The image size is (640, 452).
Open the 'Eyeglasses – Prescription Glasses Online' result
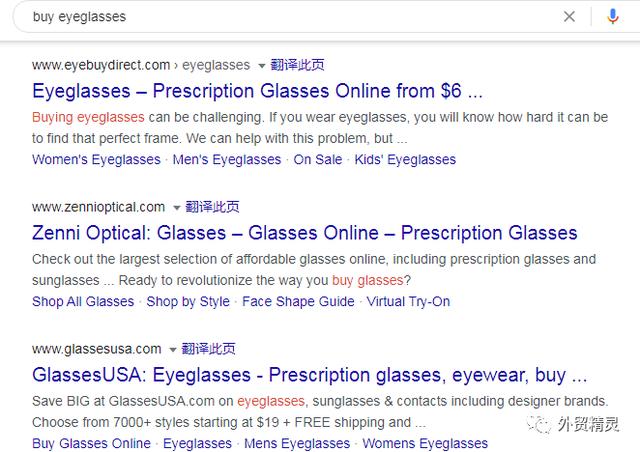click(257, 91)
